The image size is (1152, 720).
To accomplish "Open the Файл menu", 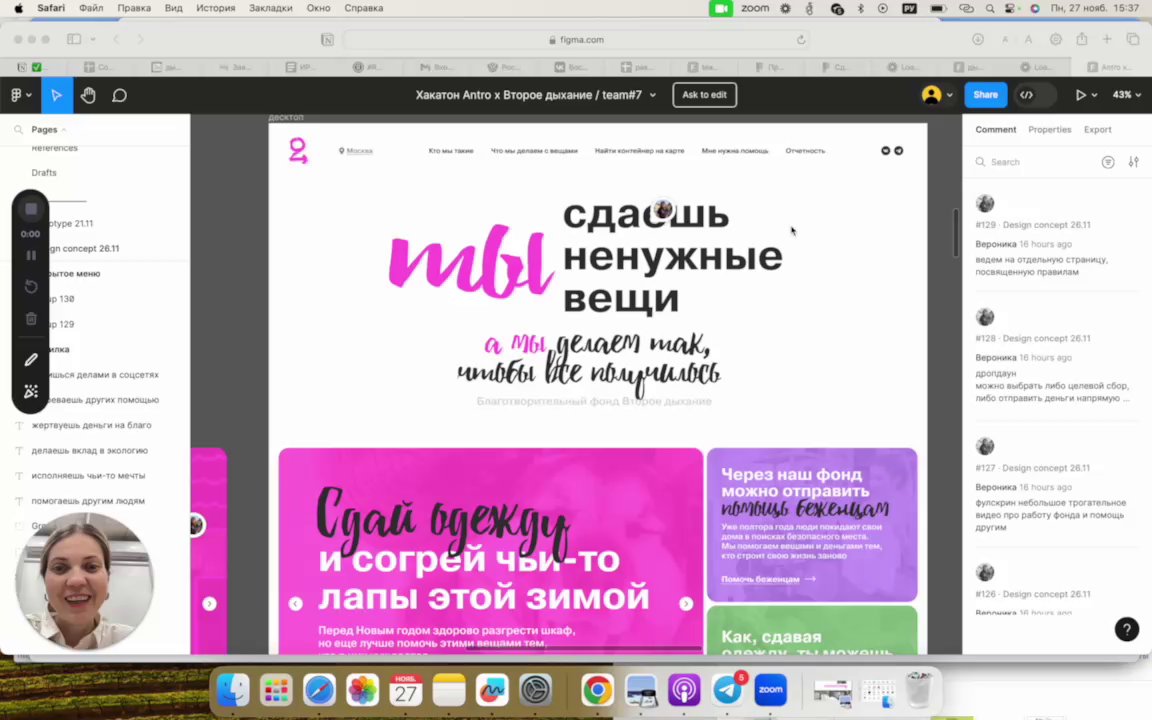I will tap(91, 8).
